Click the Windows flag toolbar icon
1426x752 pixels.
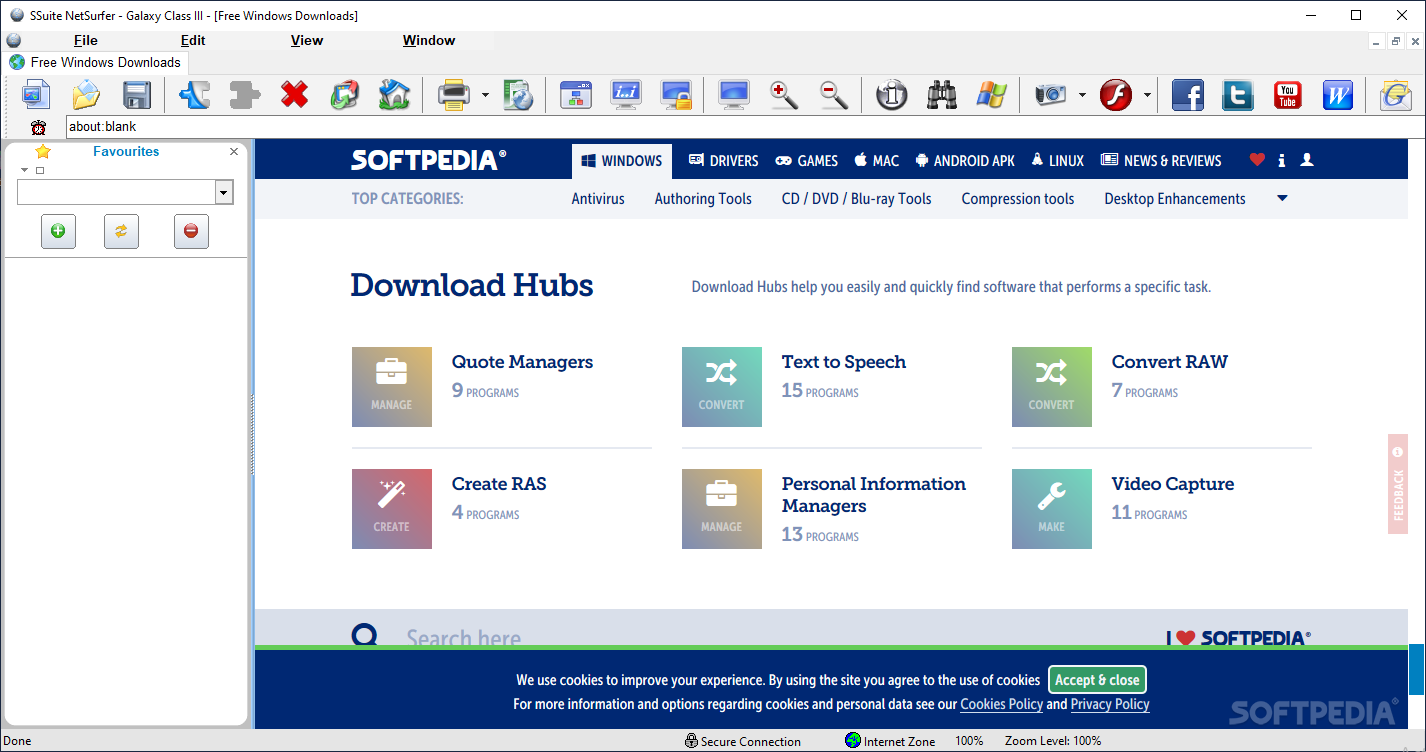click(991, 96)
